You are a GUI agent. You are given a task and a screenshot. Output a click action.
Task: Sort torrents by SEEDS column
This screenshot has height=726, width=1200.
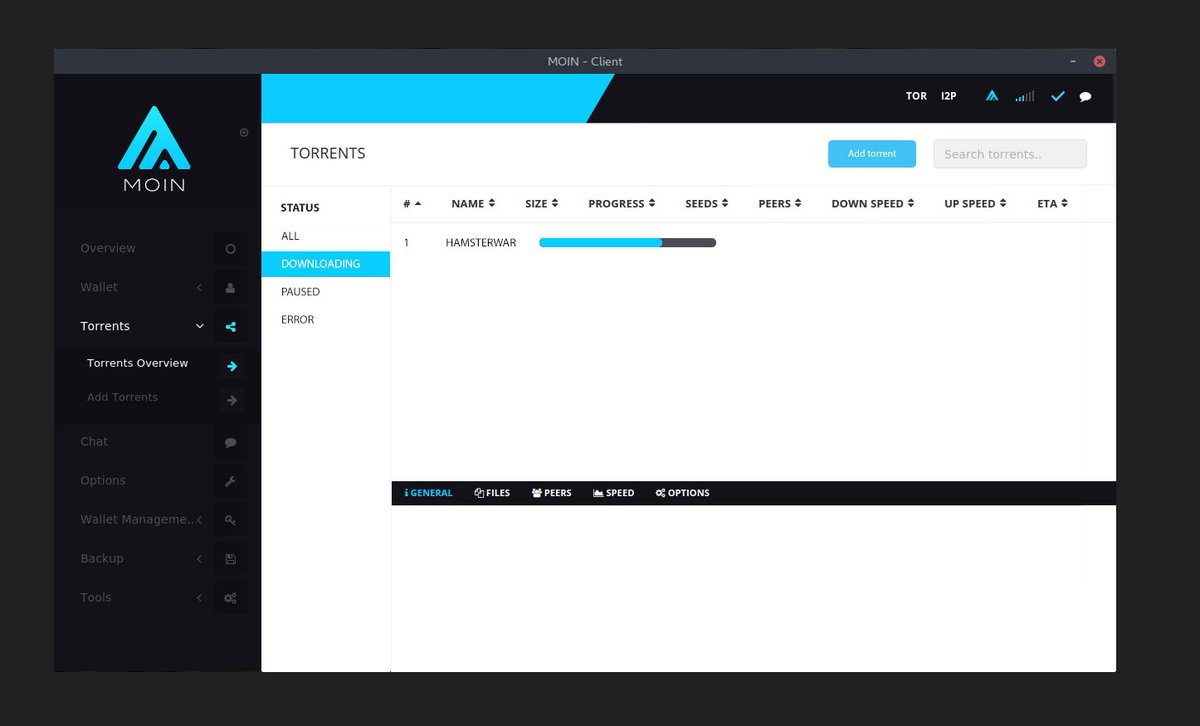click(x=706, y=204)
